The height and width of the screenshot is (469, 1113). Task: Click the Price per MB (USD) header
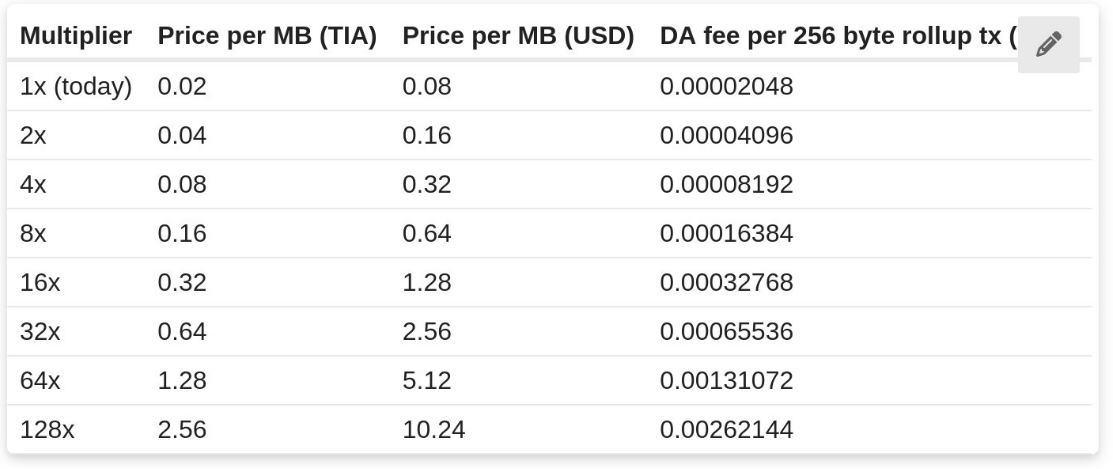pos(518,38)
